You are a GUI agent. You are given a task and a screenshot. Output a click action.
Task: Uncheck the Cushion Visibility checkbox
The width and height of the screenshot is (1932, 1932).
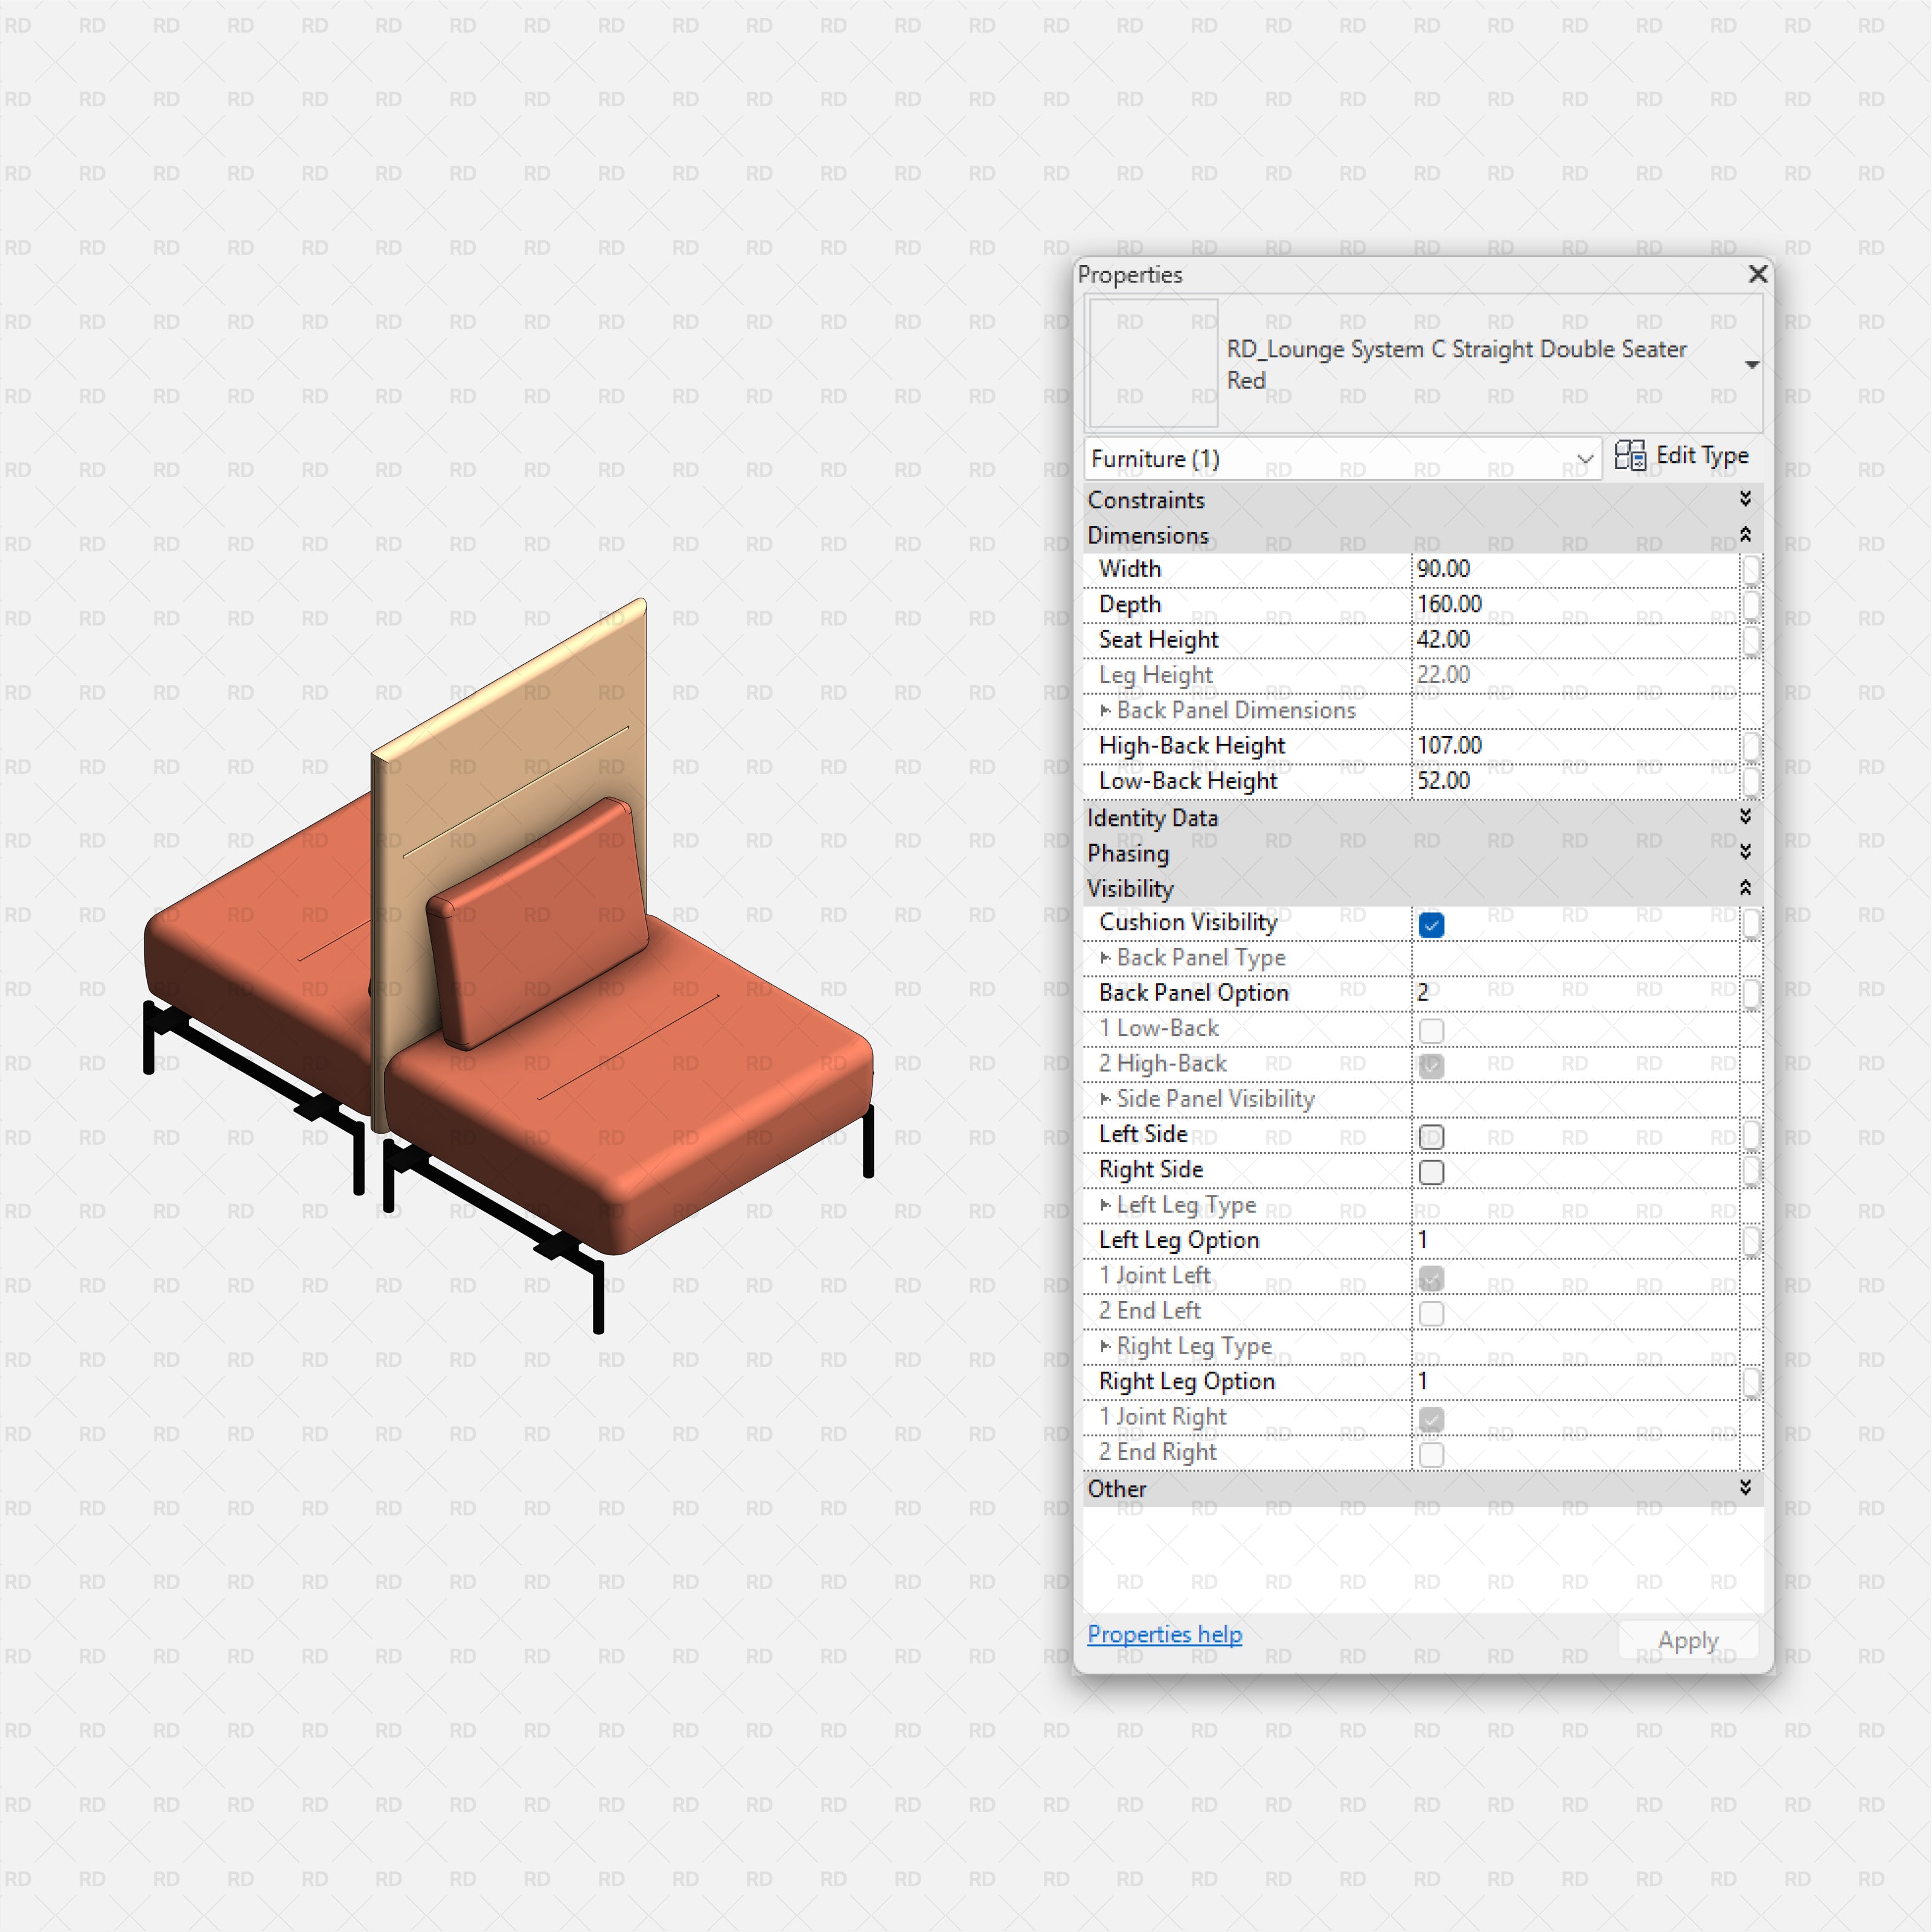click(1431, 925)
